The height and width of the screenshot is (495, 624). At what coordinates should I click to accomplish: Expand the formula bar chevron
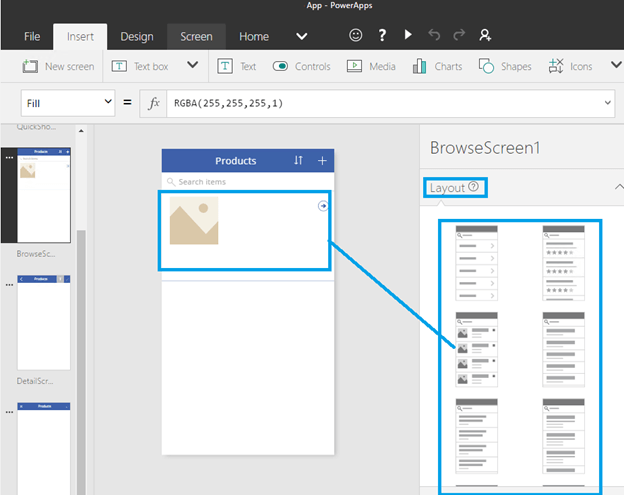(607, 102)
